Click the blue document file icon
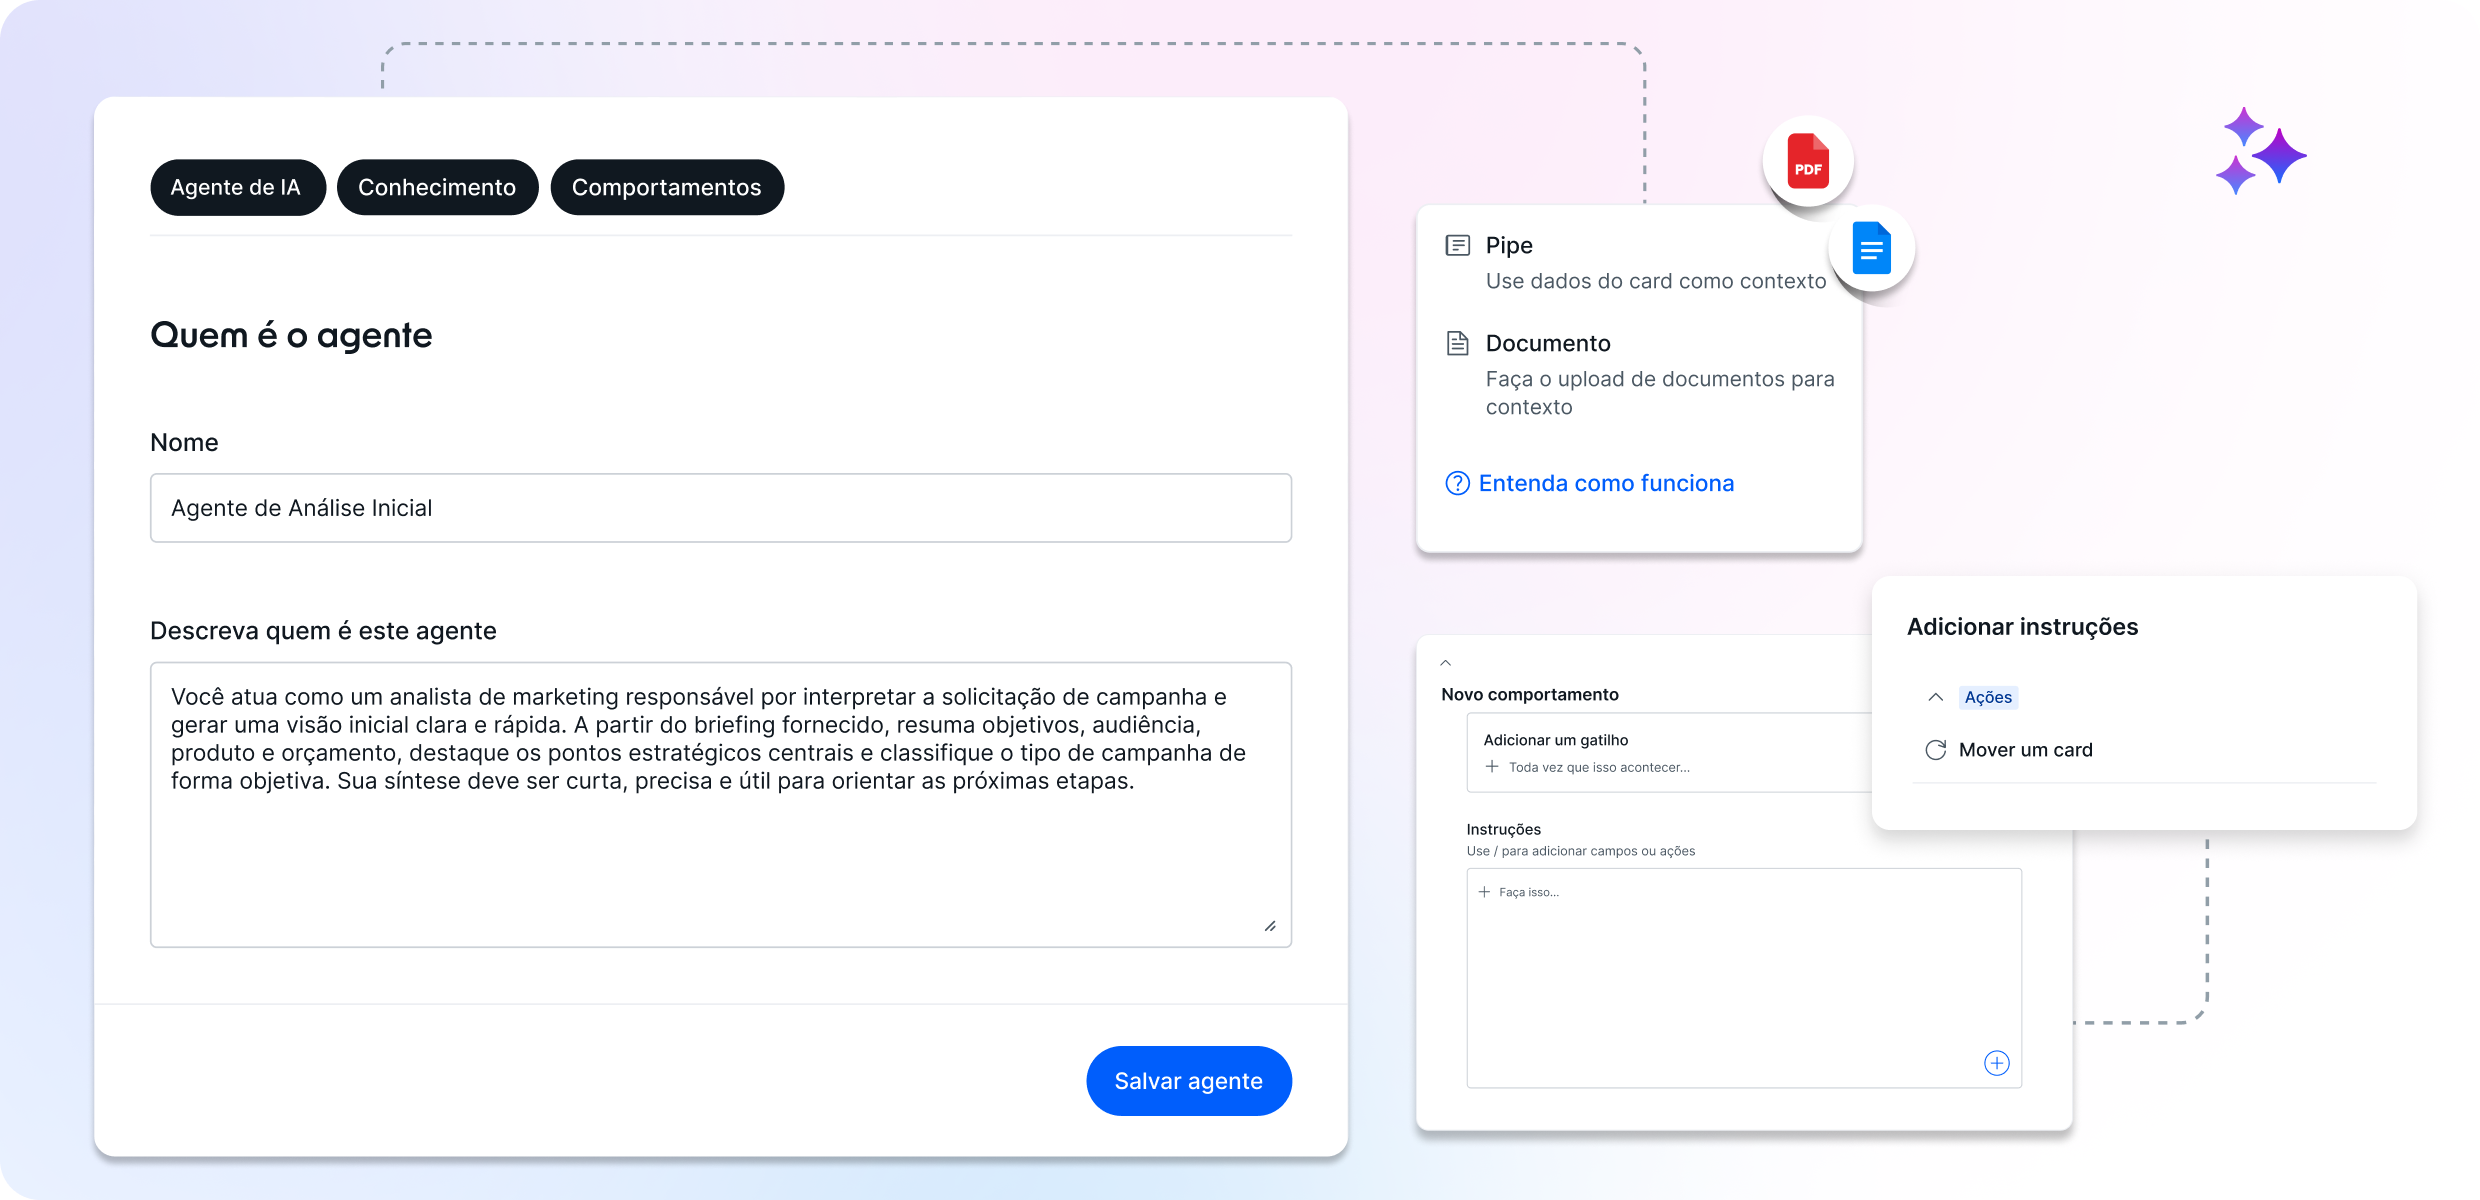The image size is (2480, 1200). pyautogui.click(x=1871, y=248)
